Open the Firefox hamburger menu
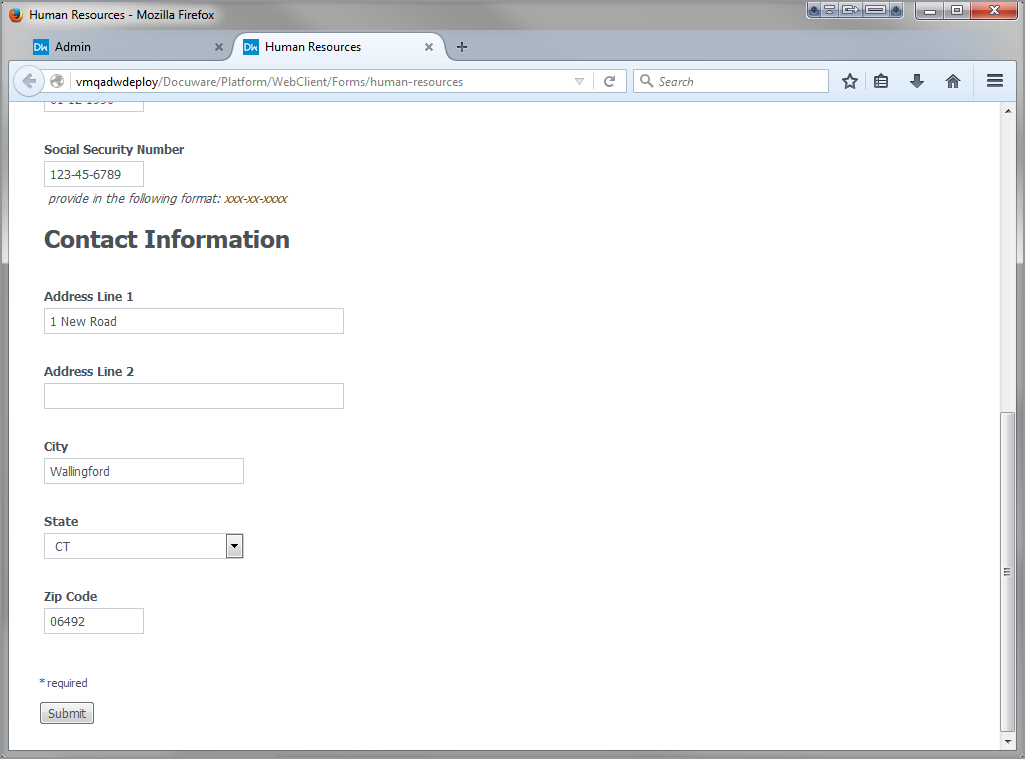This screenshot has height=759, width=1025. pyautogui.click(x=994, y=81)
